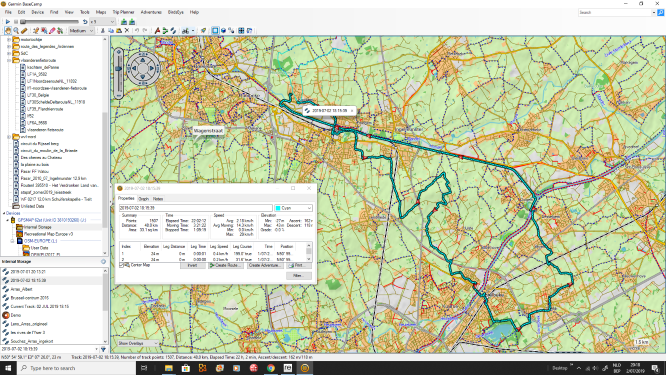Open the Cyan track color dropdown
Screen dimensions: 666x375
tap(293, 208)
